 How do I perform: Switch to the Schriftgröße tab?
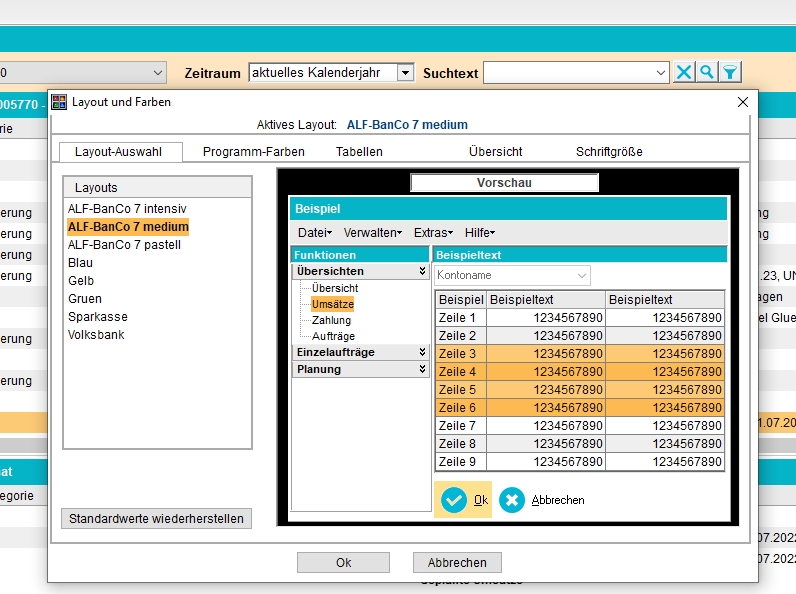point(609,152)
